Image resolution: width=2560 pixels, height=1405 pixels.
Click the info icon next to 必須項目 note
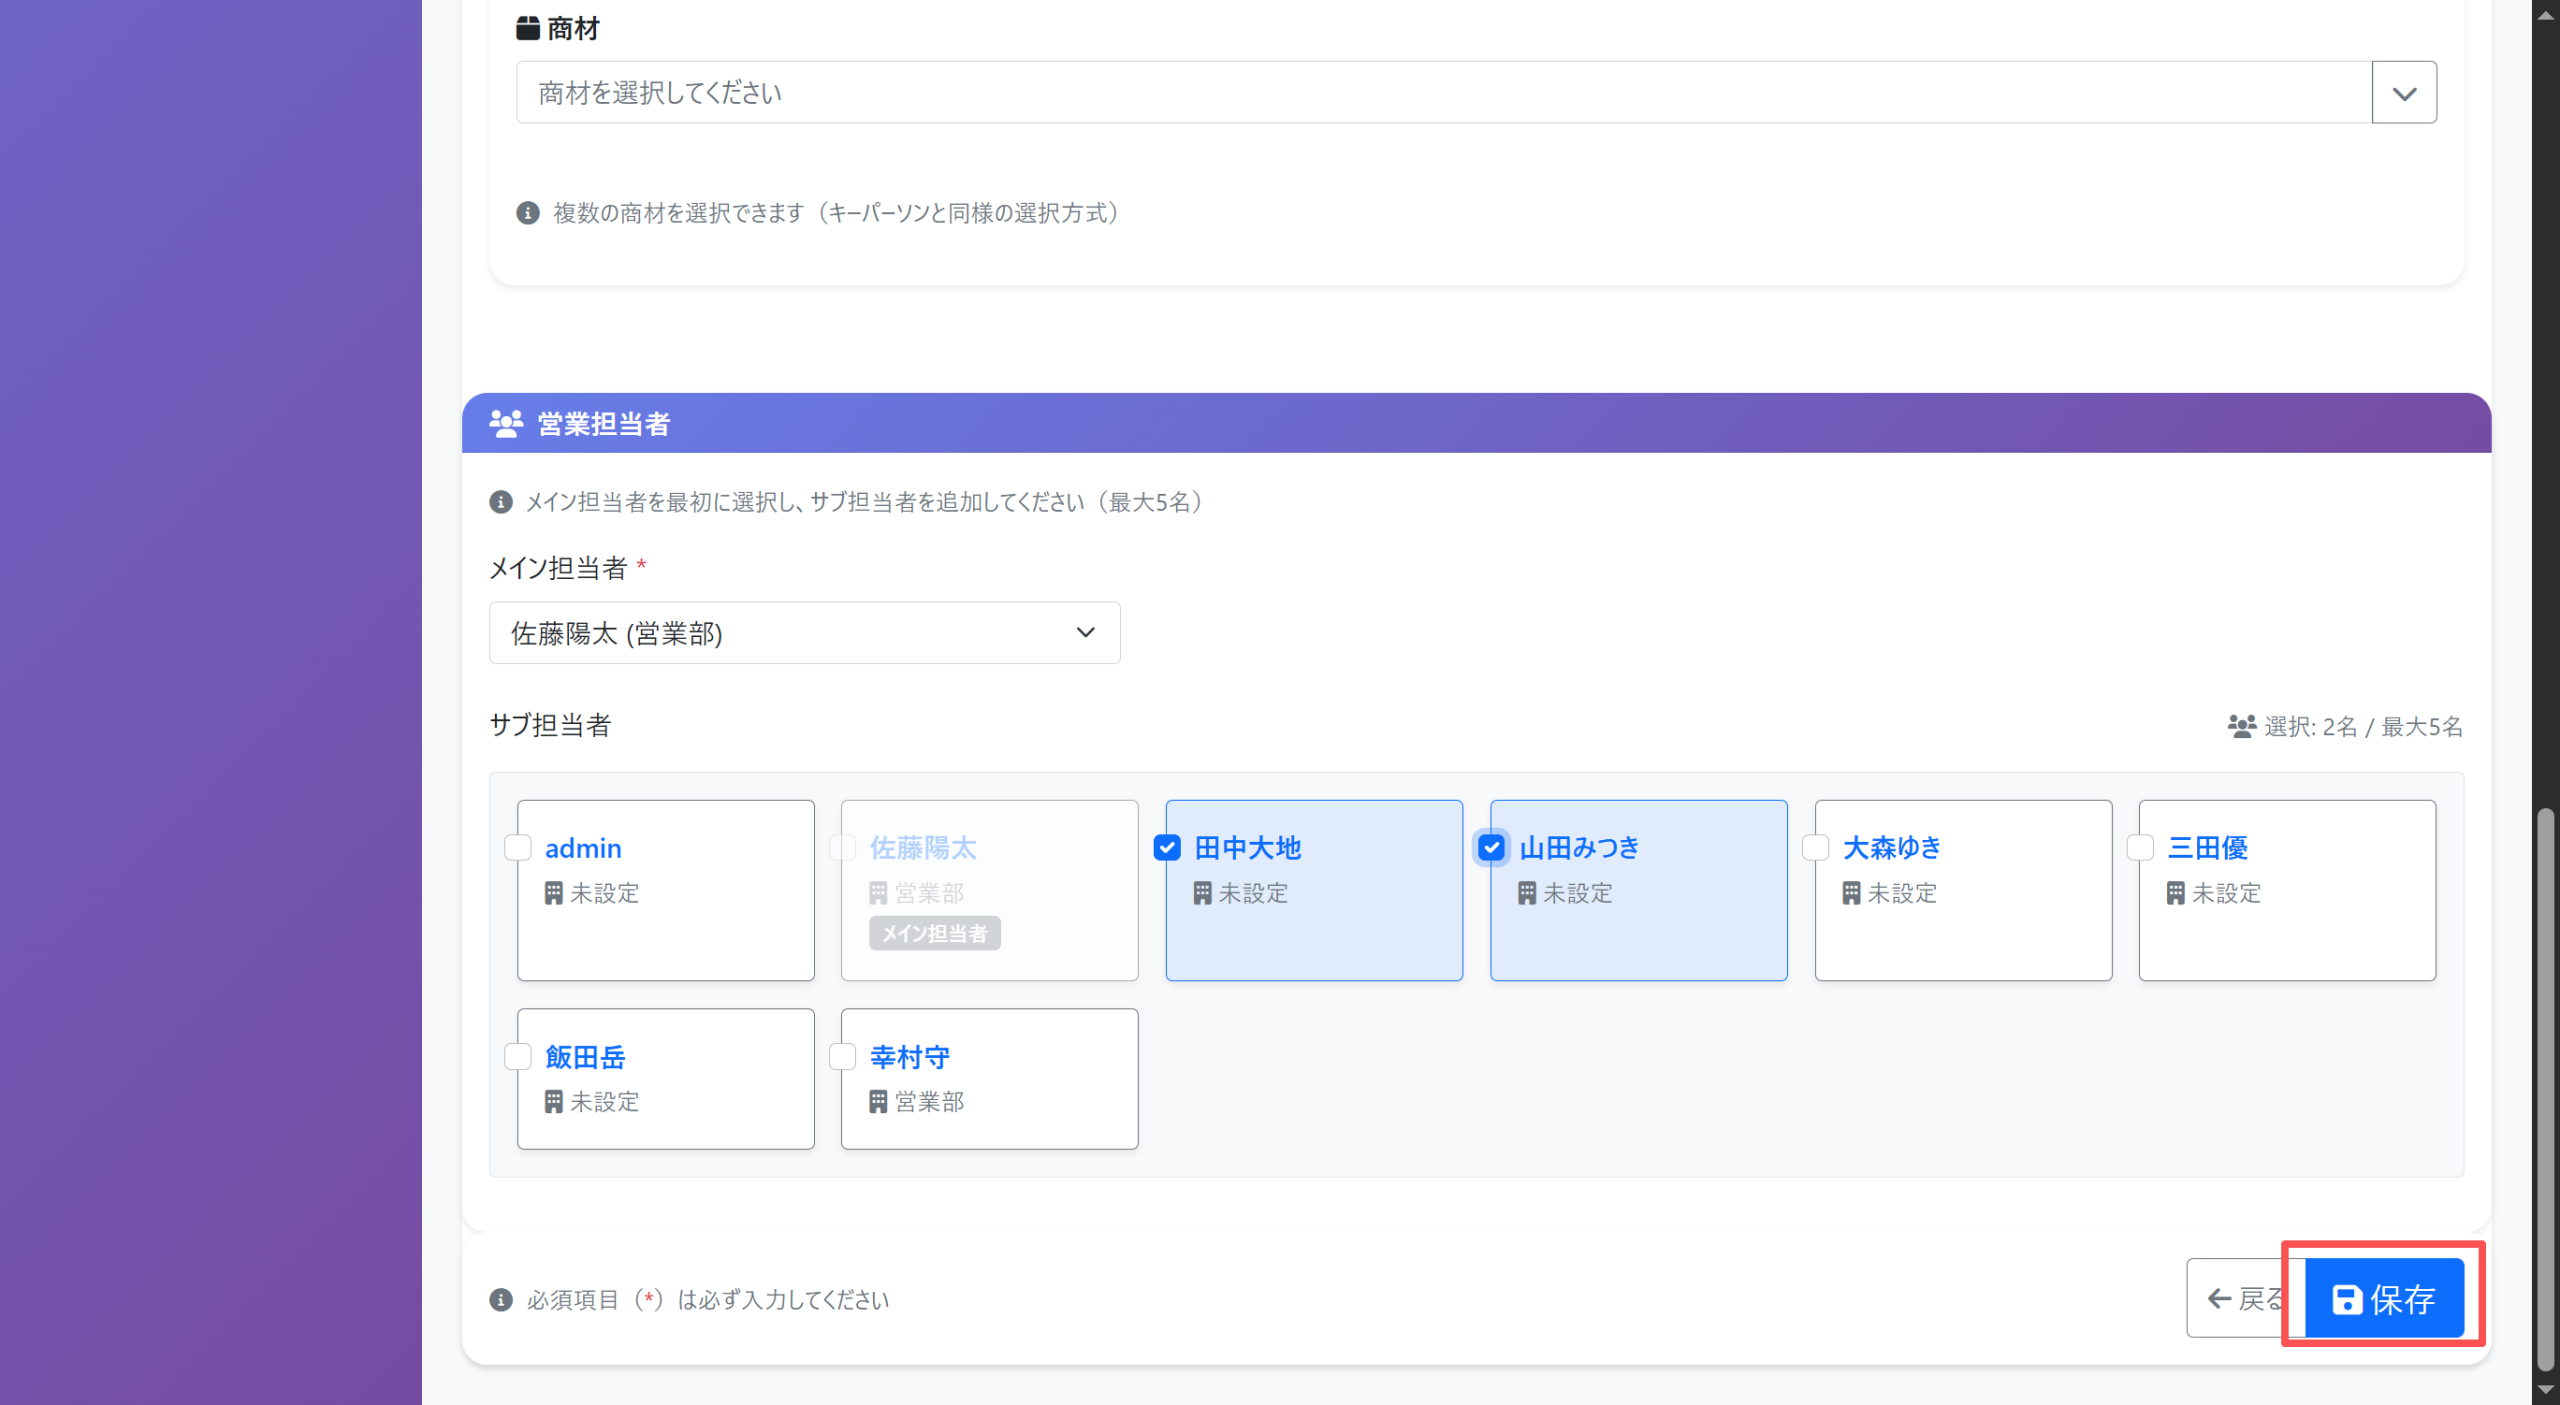pyautogui.click(x=500, y=1300)
